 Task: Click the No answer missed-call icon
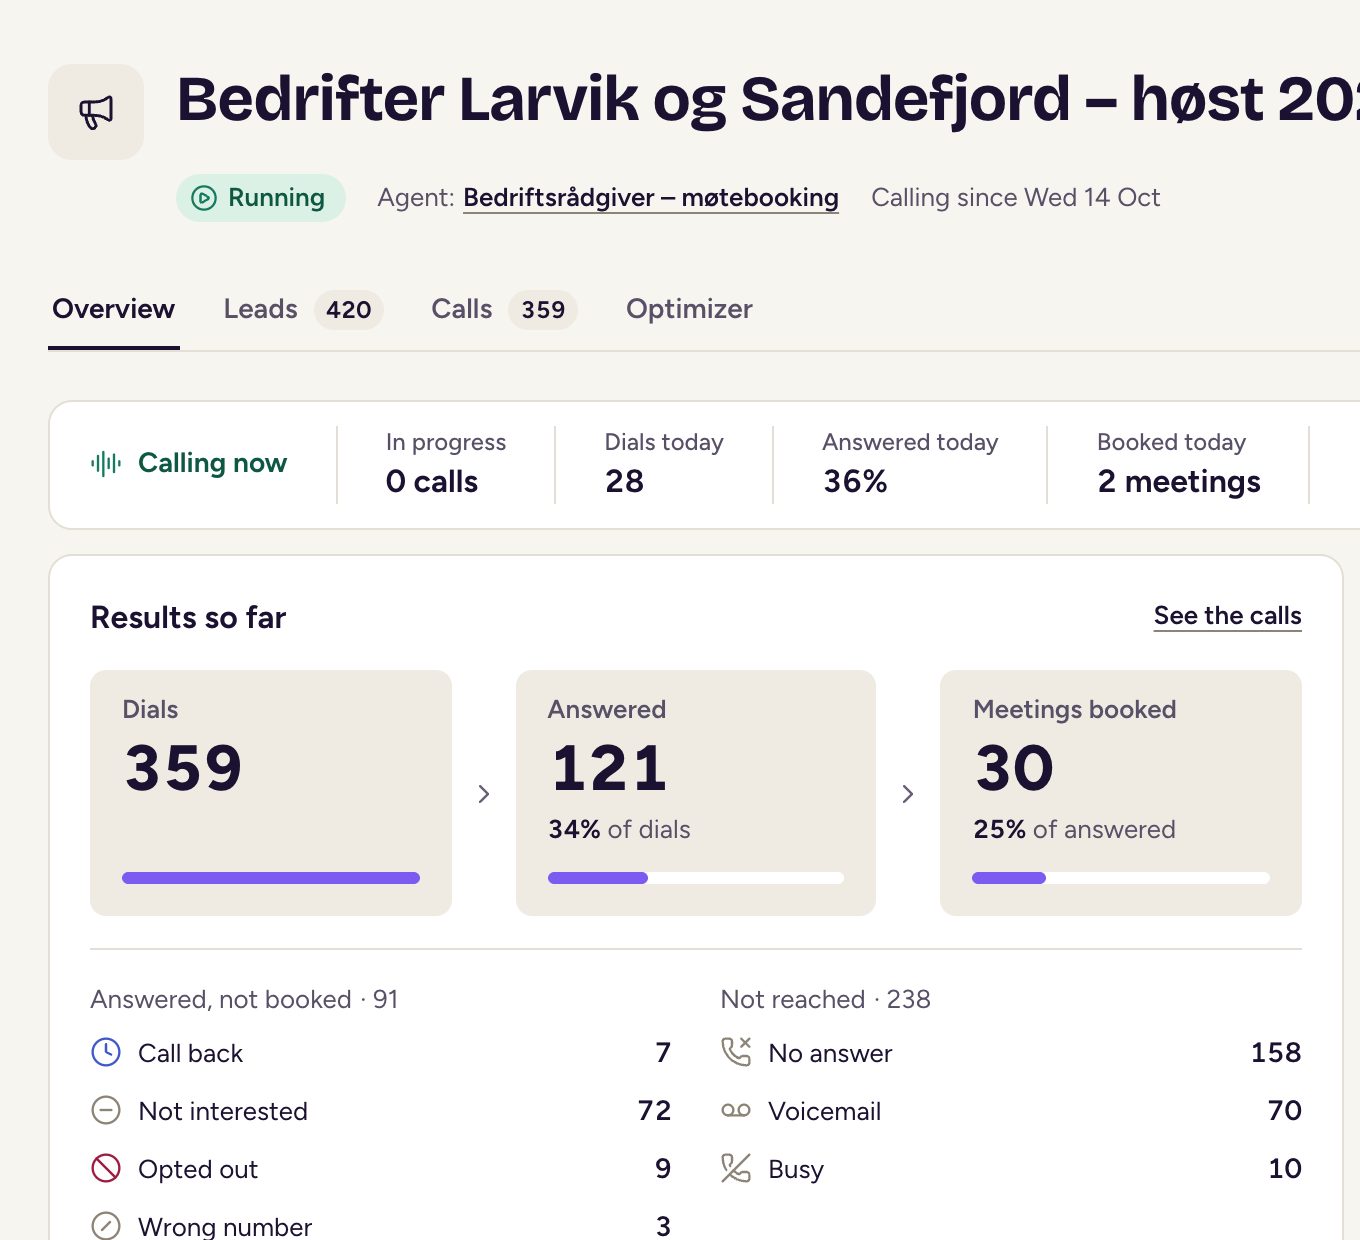[736, 1052]
